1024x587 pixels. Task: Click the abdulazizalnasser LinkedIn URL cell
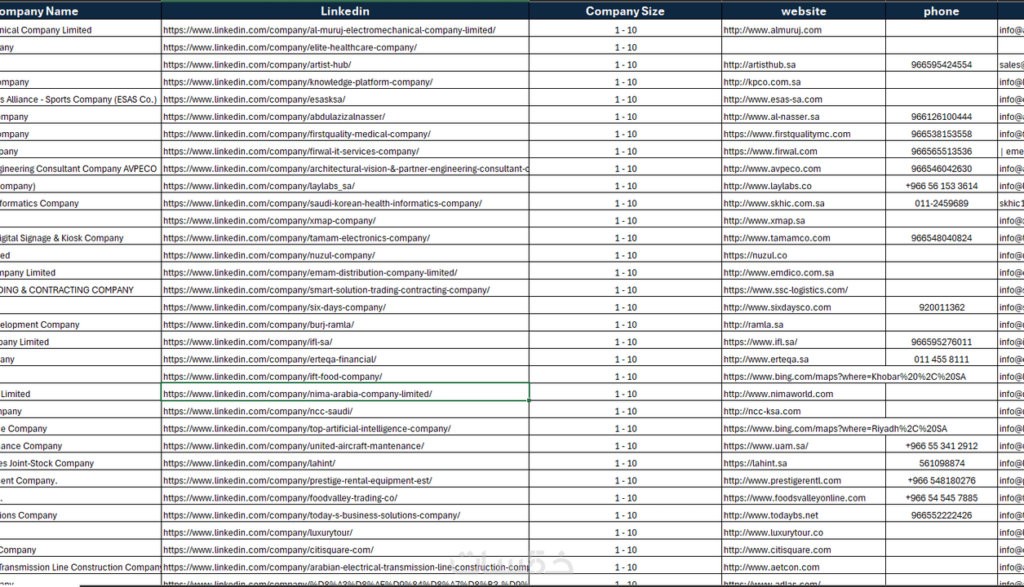(345, 117)
